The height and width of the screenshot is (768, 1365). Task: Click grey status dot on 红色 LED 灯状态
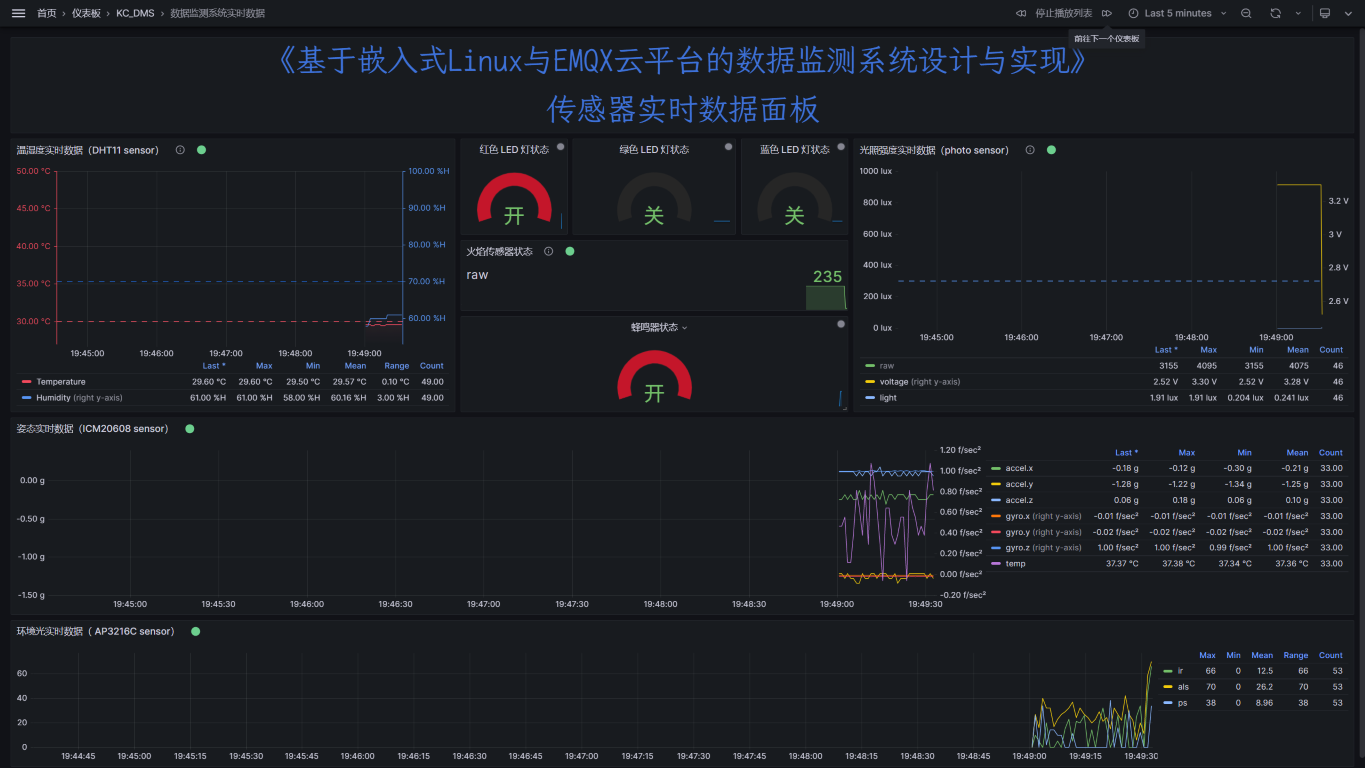click(x=560, y=147)
